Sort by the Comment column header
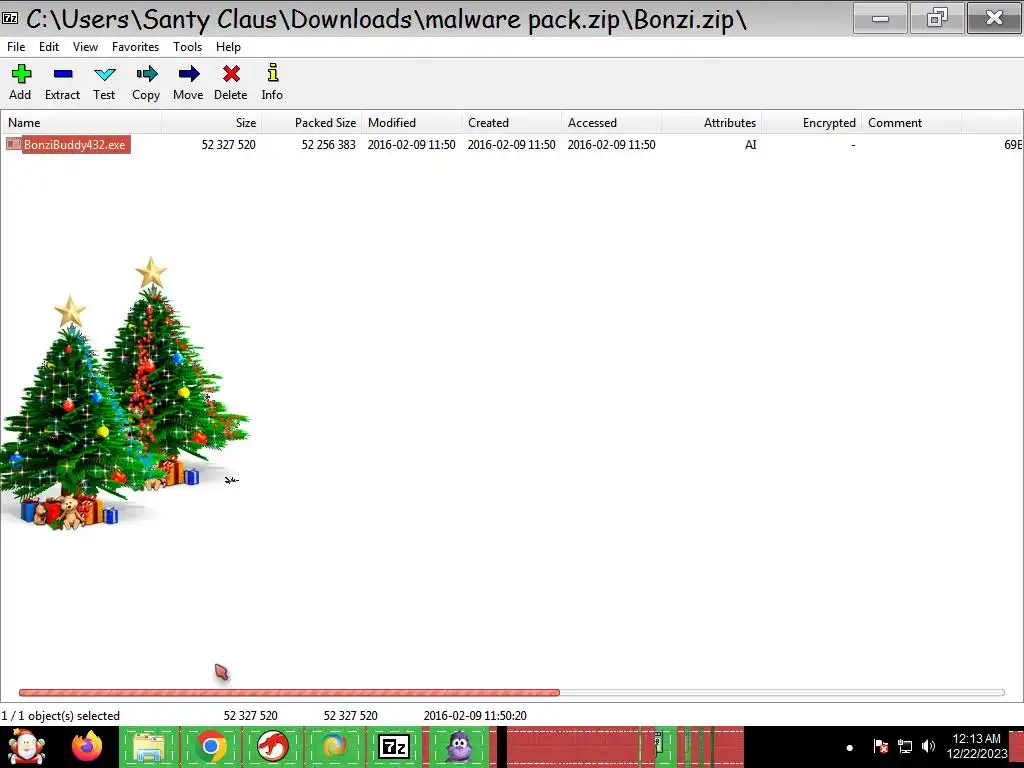Image resolution: width=1024 pixels, height=768 pixels. (x=911, y=123)
